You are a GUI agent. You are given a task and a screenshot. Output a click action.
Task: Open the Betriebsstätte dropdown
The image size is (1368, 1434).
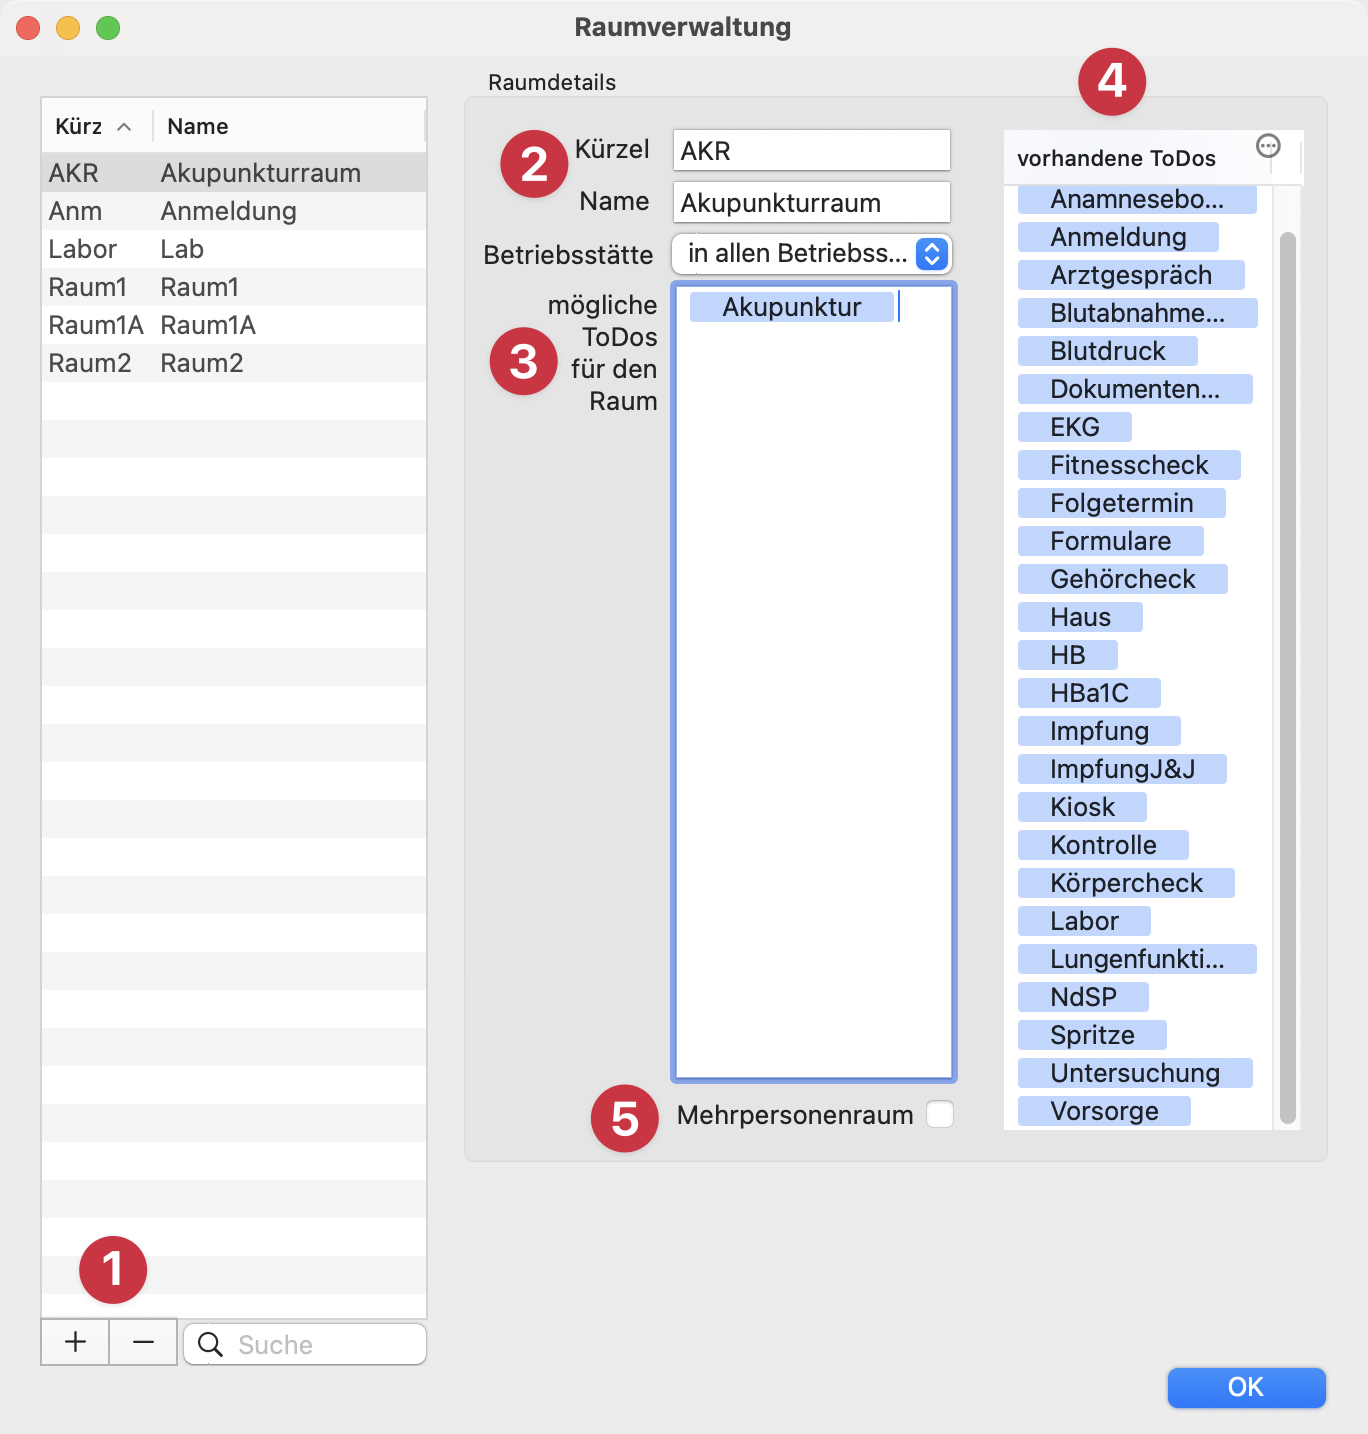click(x=811, y=254)
